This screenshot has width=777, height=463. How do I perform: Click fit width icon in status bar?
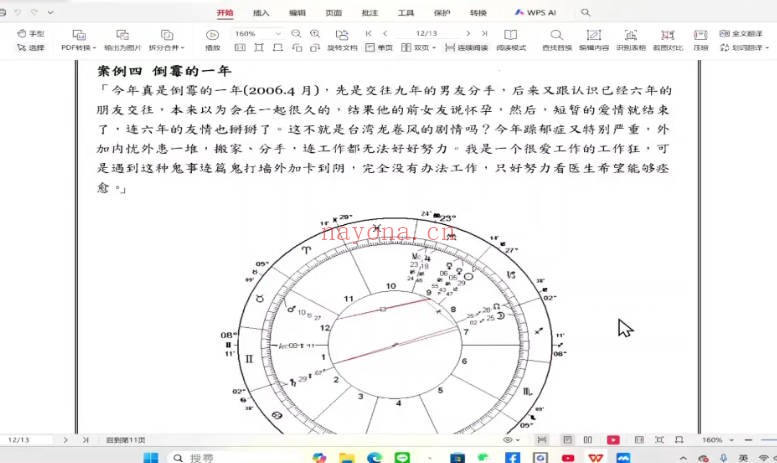[679, 440]
